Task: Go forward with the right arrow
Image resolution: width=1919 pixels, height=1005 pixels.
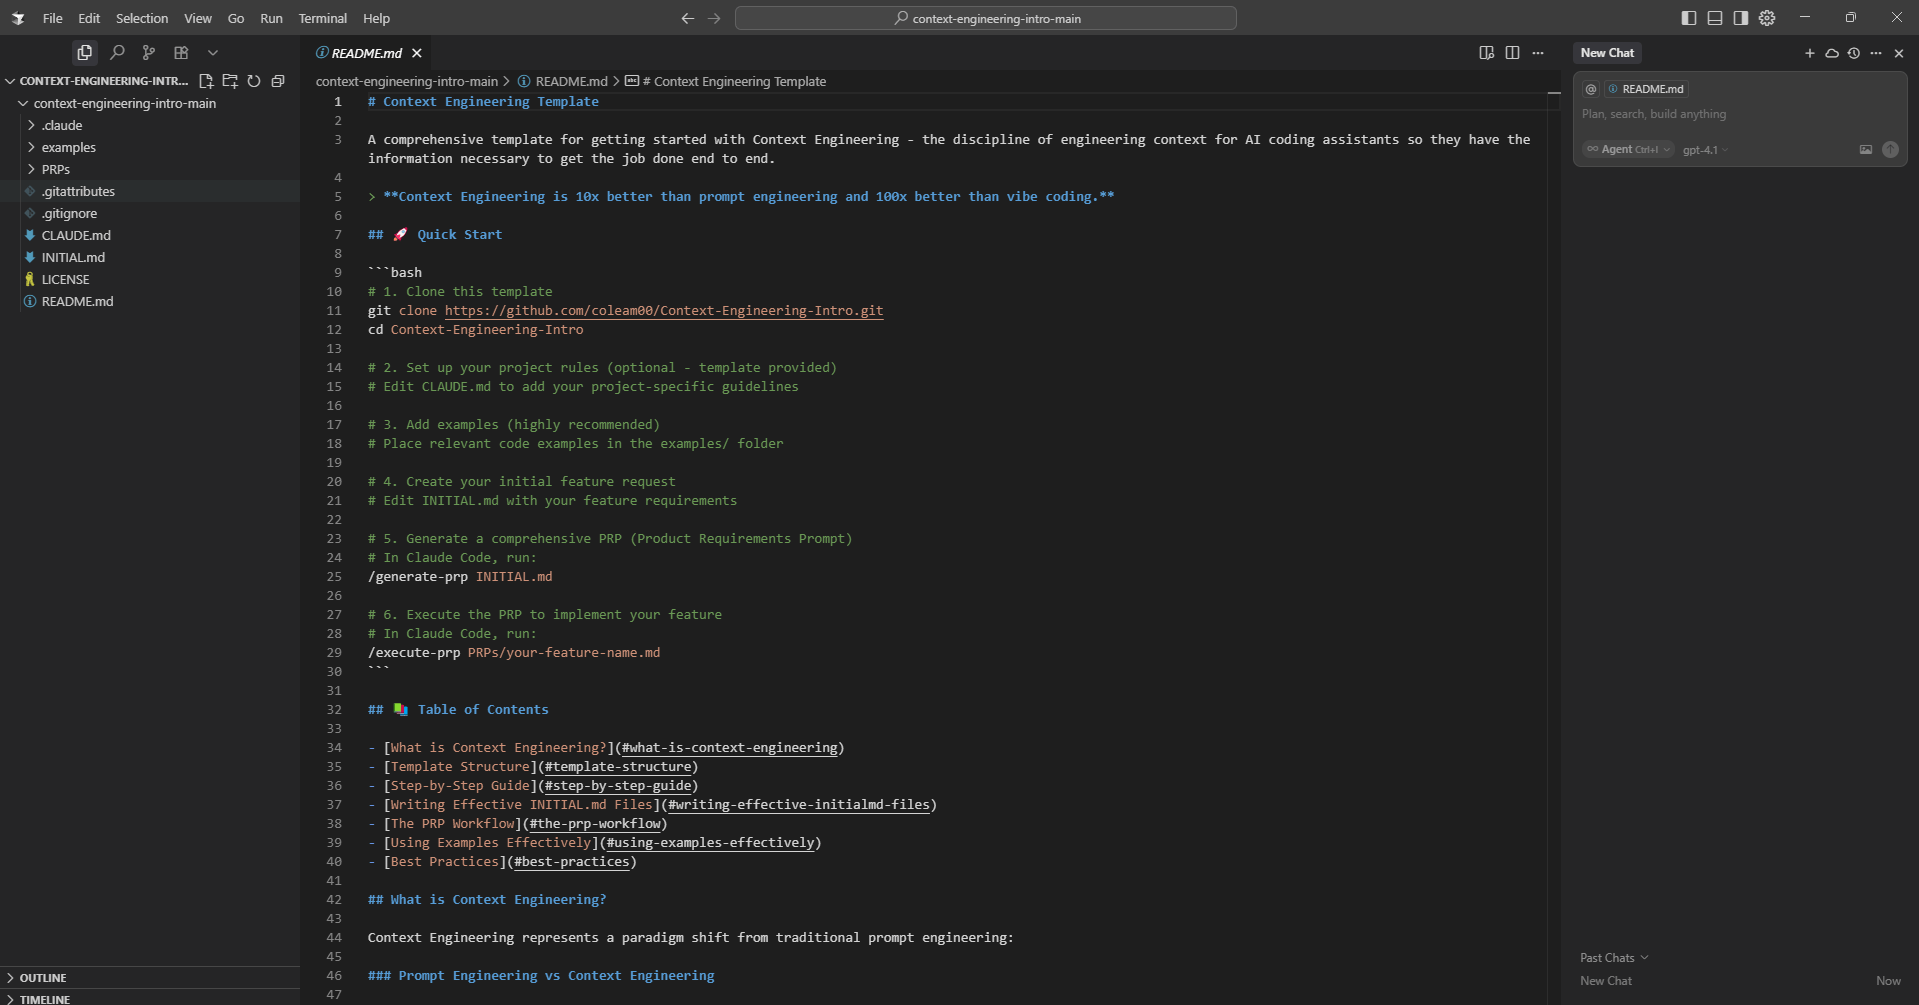Action: pyautogui.click(x=714, y=18)
